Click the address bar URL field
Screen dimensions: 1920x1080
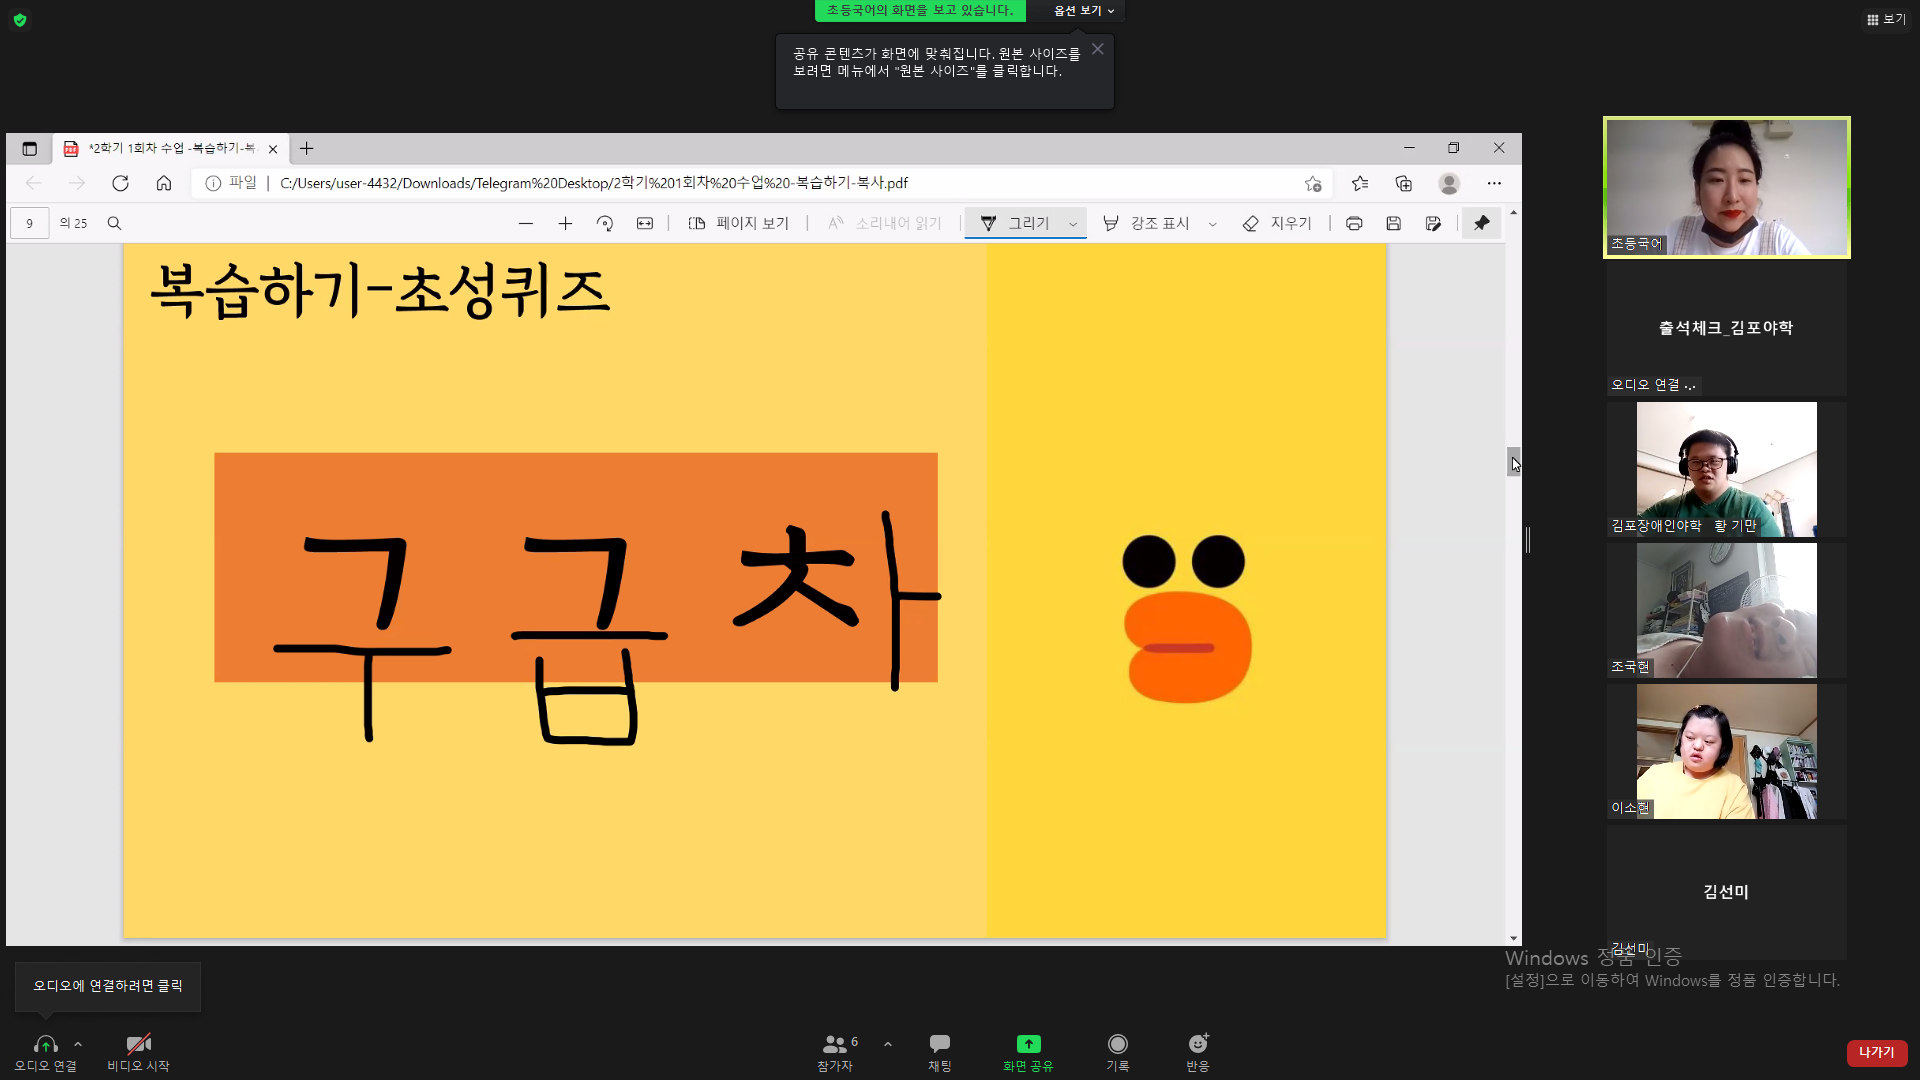click(x=780, y=183)
